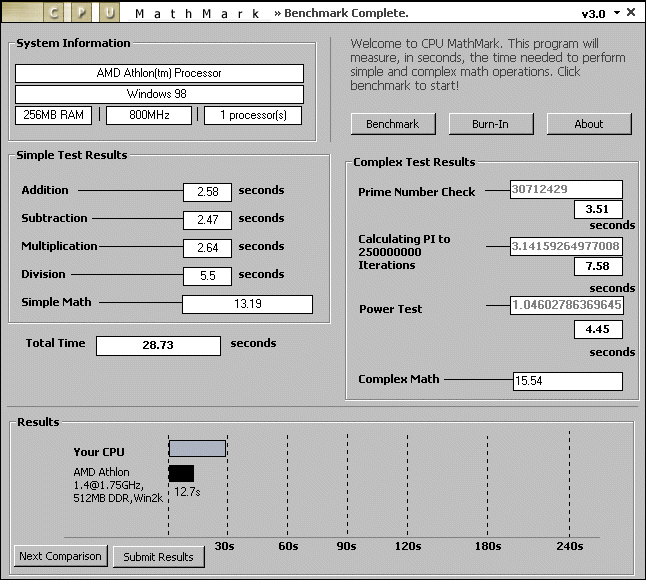Open the About dialog
The width and height of the screenshot is (646, 580).
click(588, 124)
